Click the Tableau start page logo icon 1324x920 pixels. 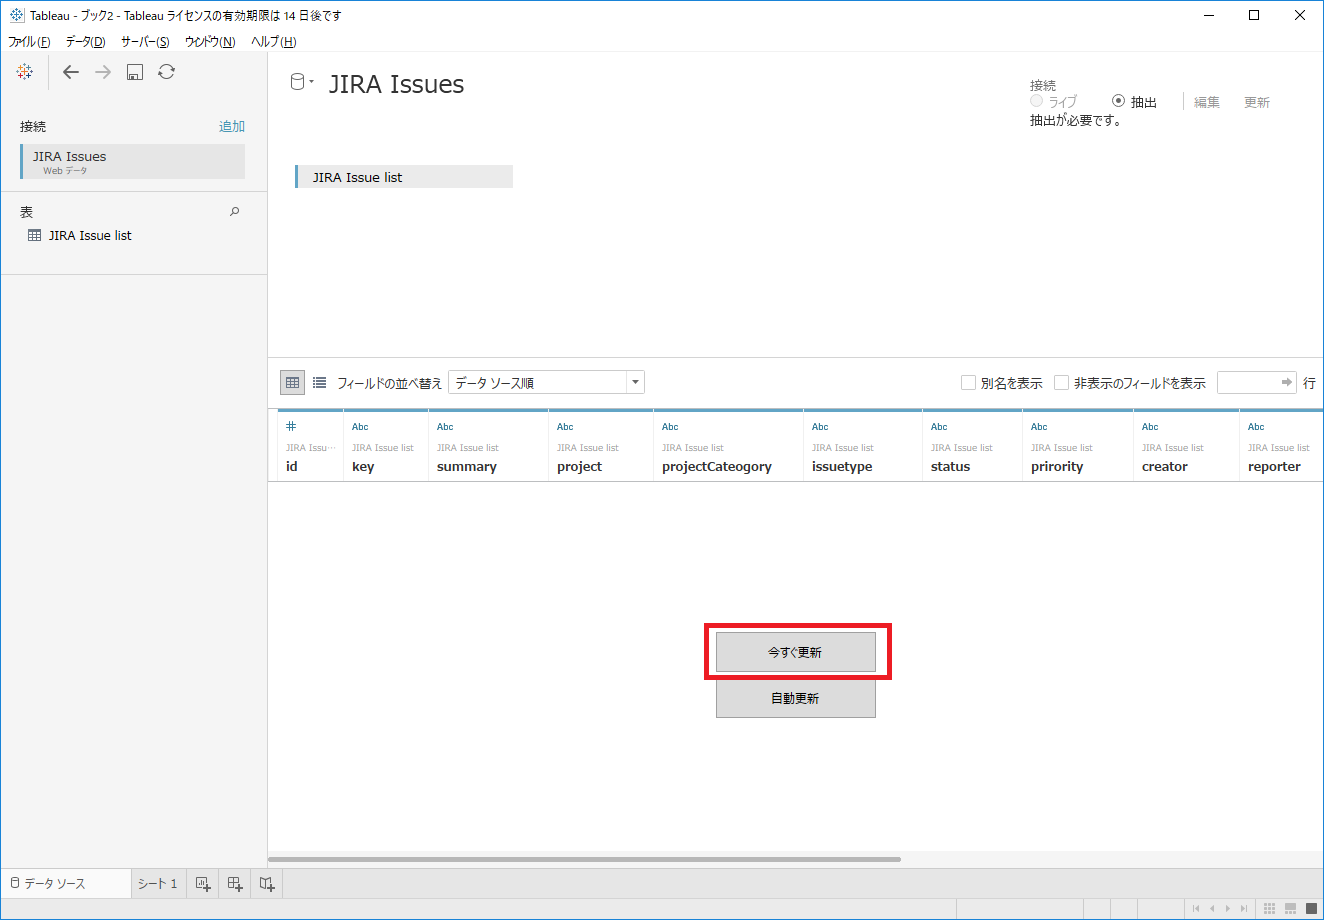click(x=25, y=71)
